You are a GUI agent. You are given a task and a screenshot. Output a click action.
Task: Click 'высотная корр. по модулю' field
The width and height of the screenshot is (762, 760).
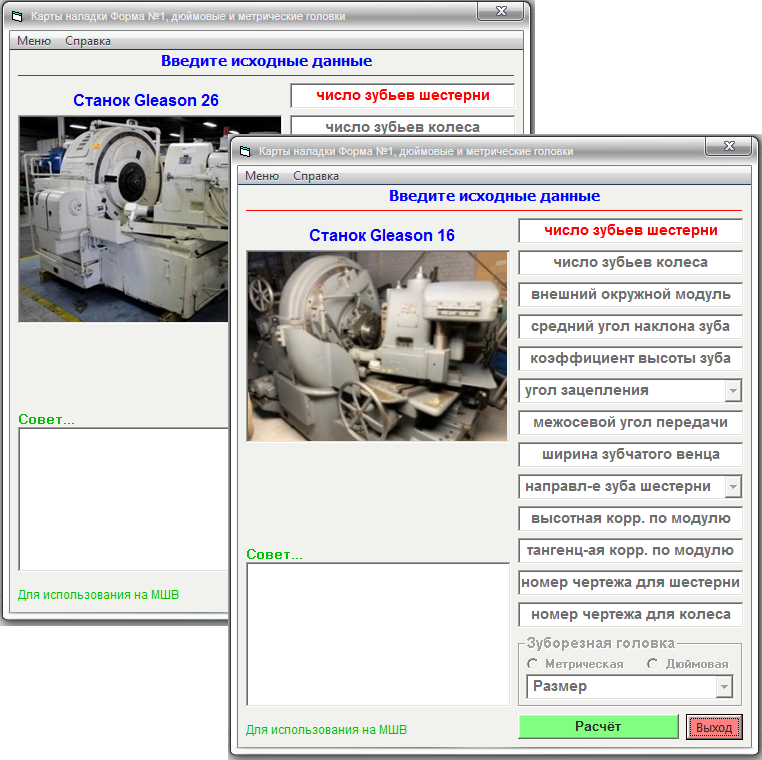[630, 518]
